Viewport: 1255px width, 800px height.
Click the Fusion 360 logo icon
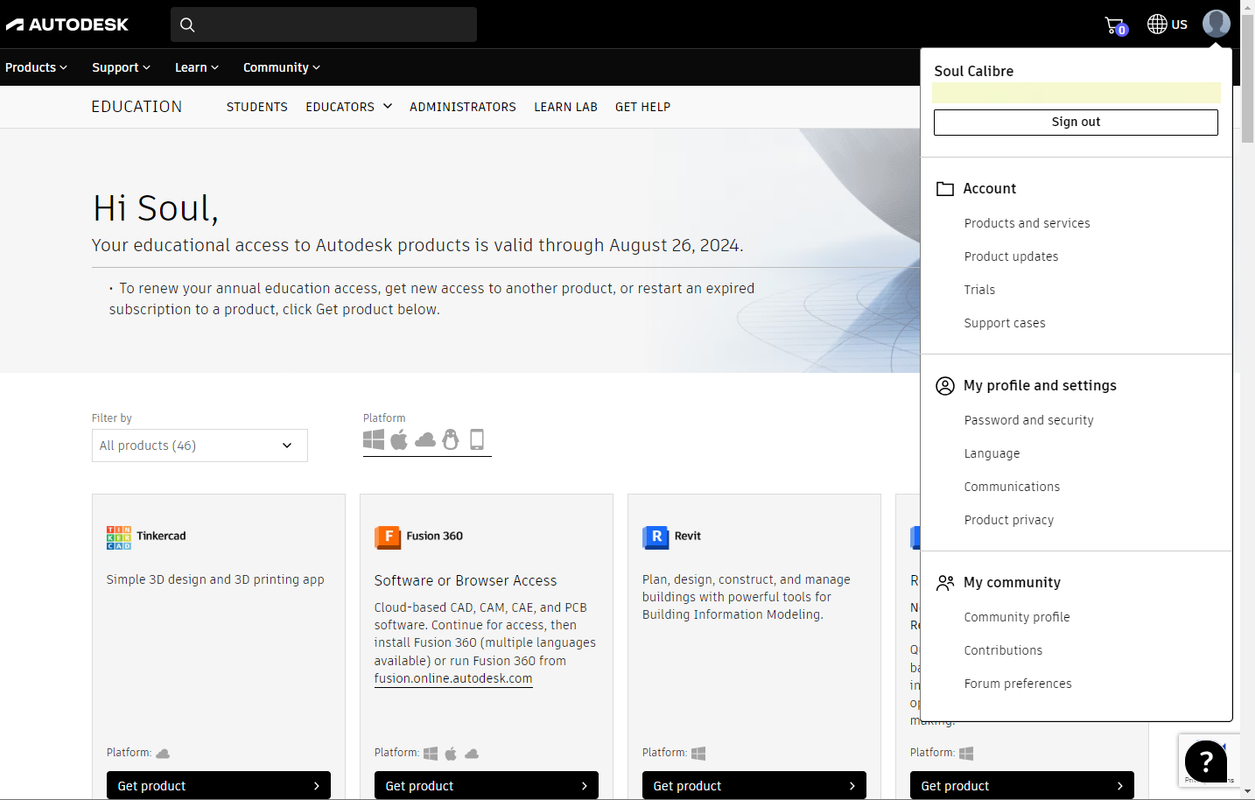387,537
